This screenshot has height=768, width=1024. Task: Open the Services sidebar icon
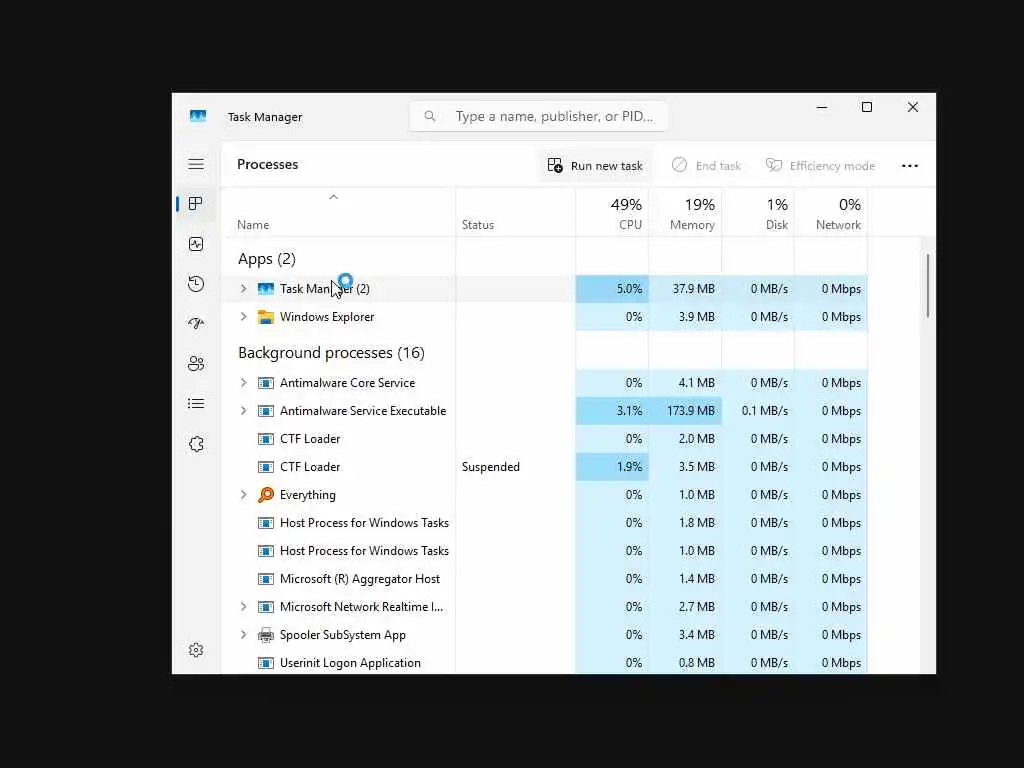tap(196, 444)
